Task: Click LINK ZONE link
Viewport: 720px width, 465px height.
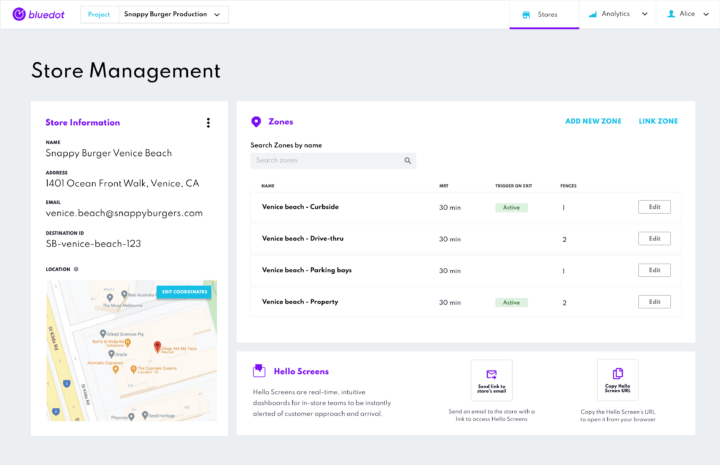Action: [x=658, y=121]
